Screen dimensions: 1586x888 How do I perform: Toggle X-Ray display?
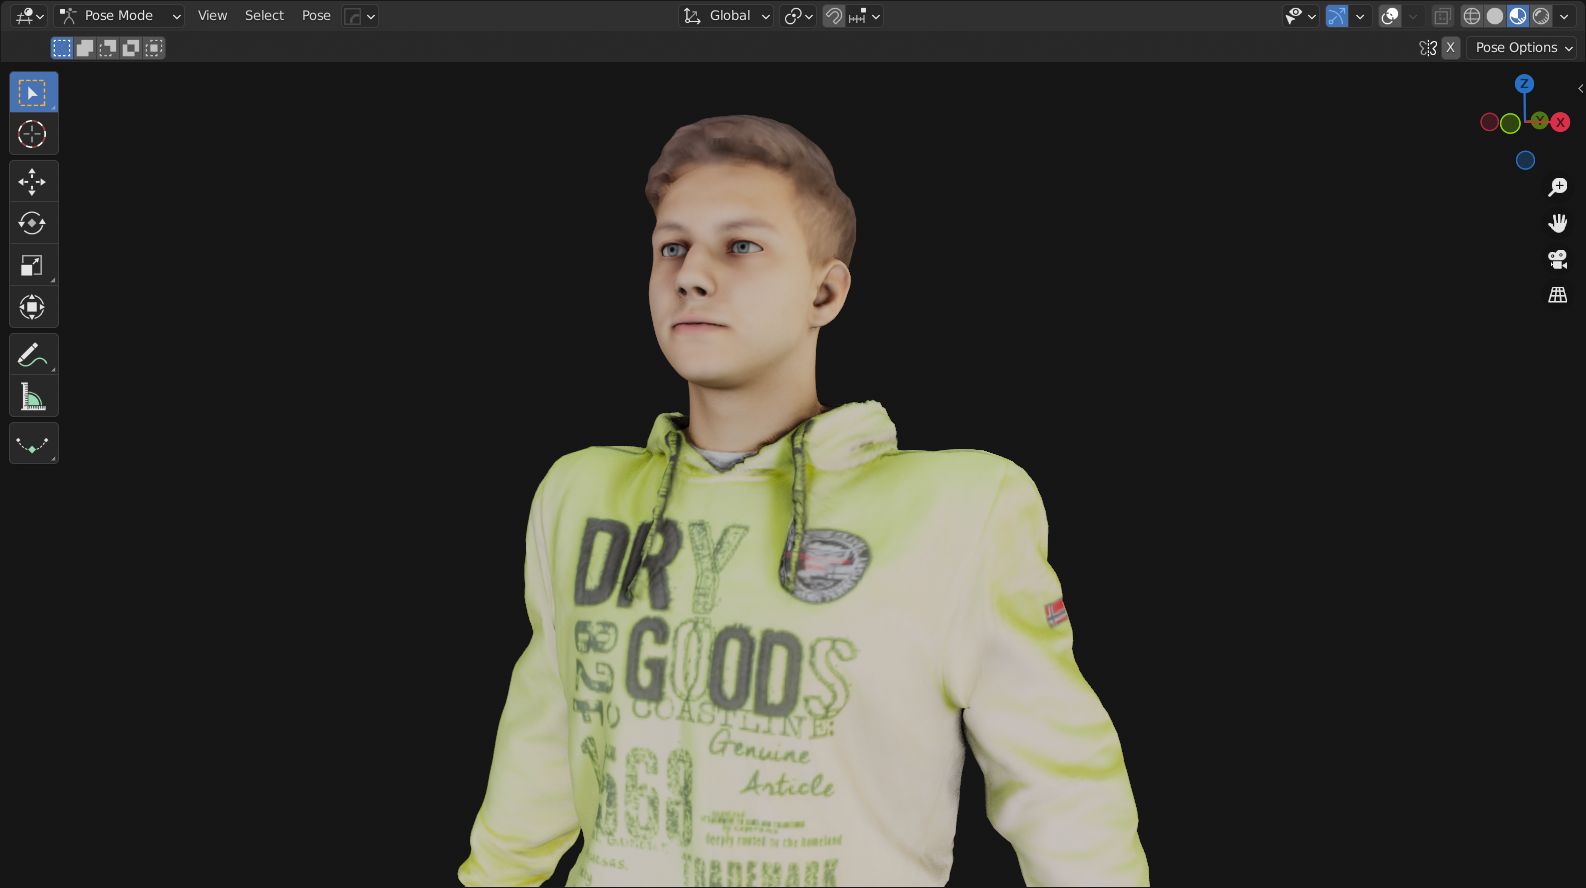1442,16
